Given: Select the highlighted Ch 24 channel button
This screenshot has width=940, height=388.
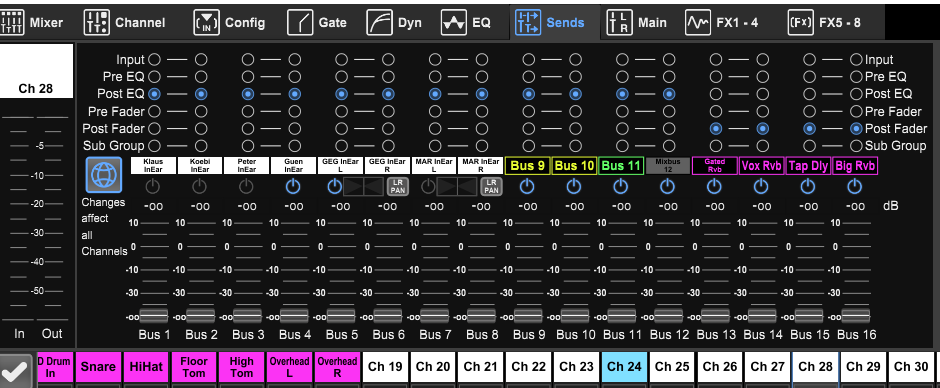Looking at the screenshot, I should [x=624, y=367].
